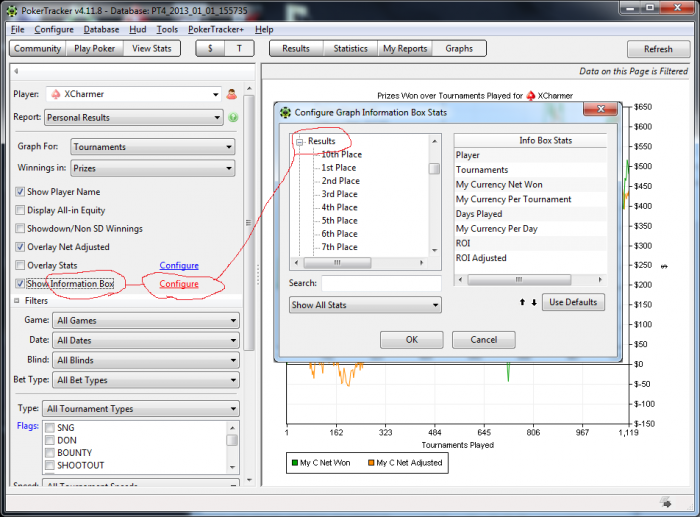The width and height of the screenshot is (700, 517).
Task: Switch to the Graphs tab
Action: pos(459,49)
